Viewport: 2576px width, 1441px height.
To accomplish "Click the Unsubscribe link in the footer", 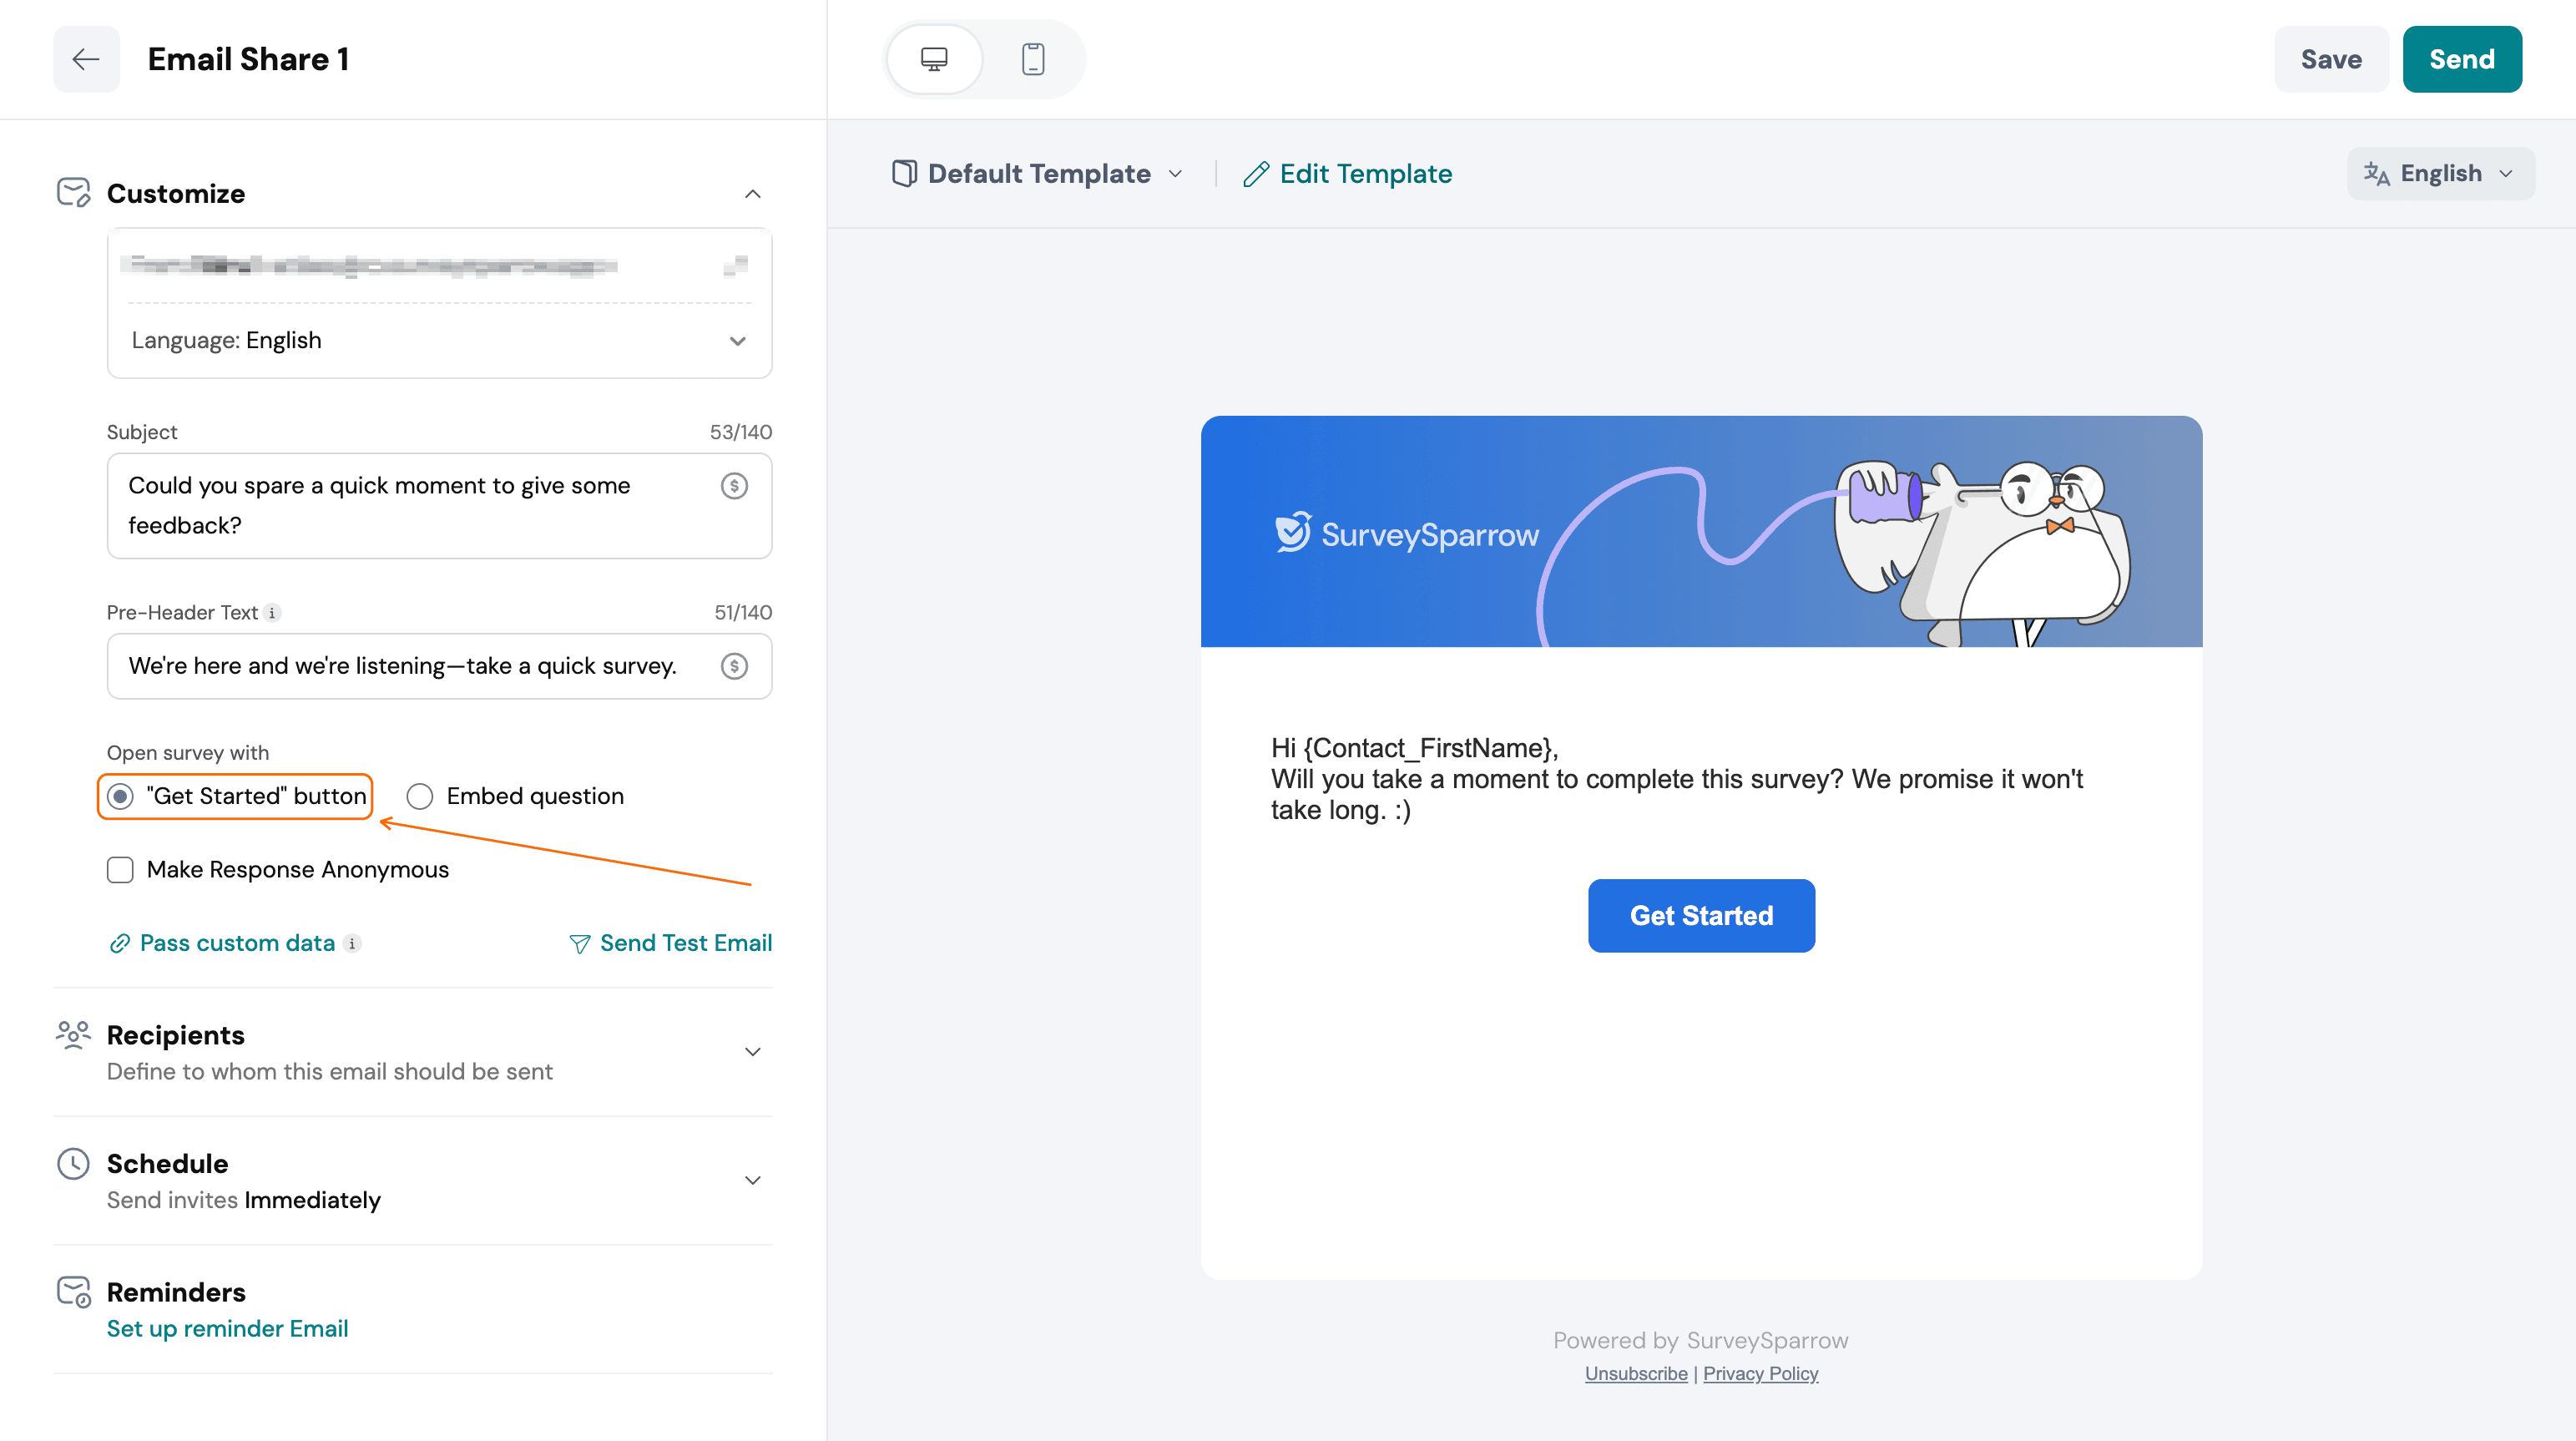I will point(1636,1374).
